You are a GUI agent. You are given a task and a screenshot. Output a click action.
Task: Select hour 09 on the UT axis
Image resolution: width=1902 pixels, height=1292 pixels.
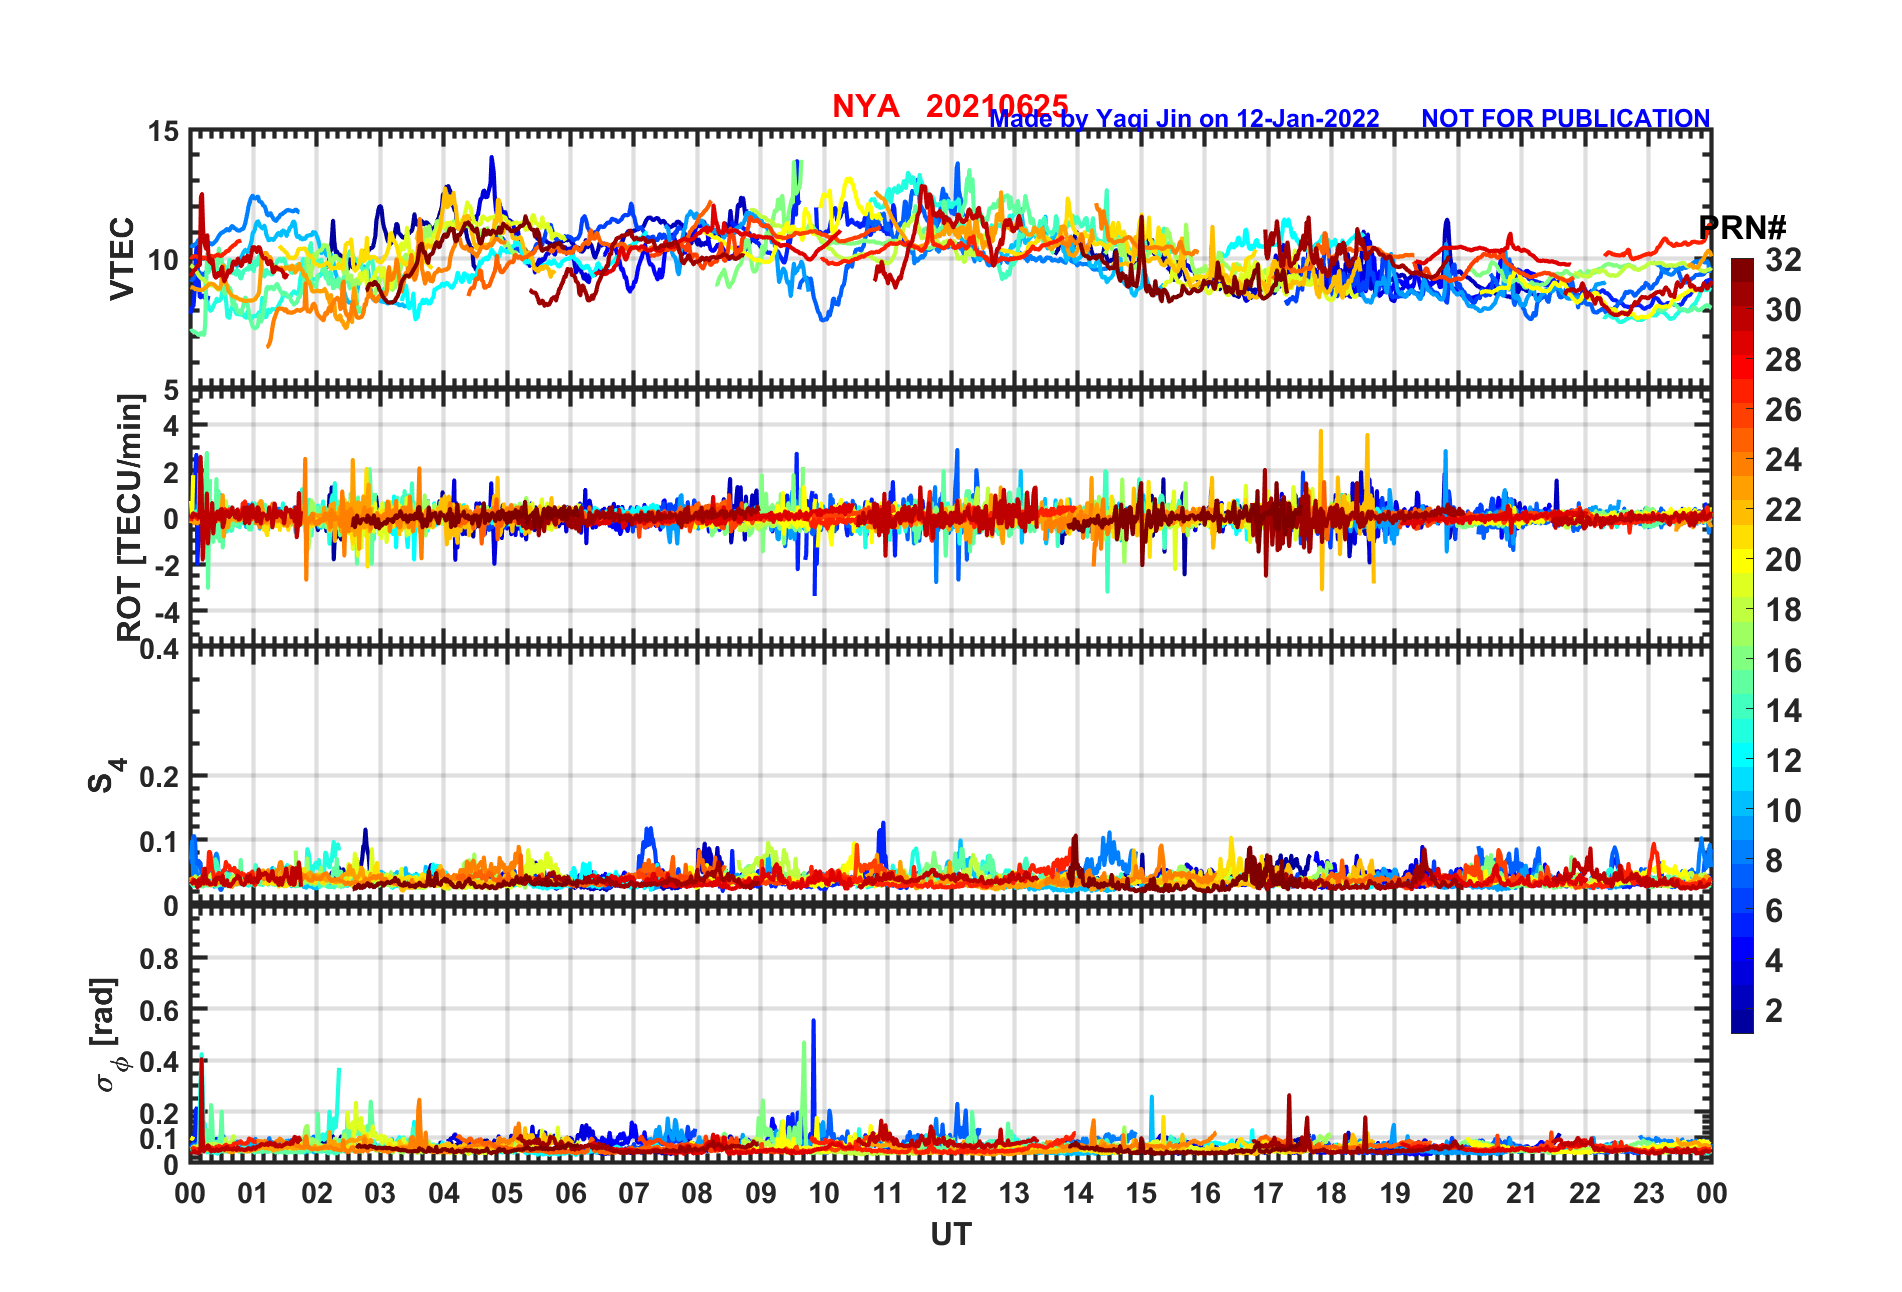pos(761,1193)
